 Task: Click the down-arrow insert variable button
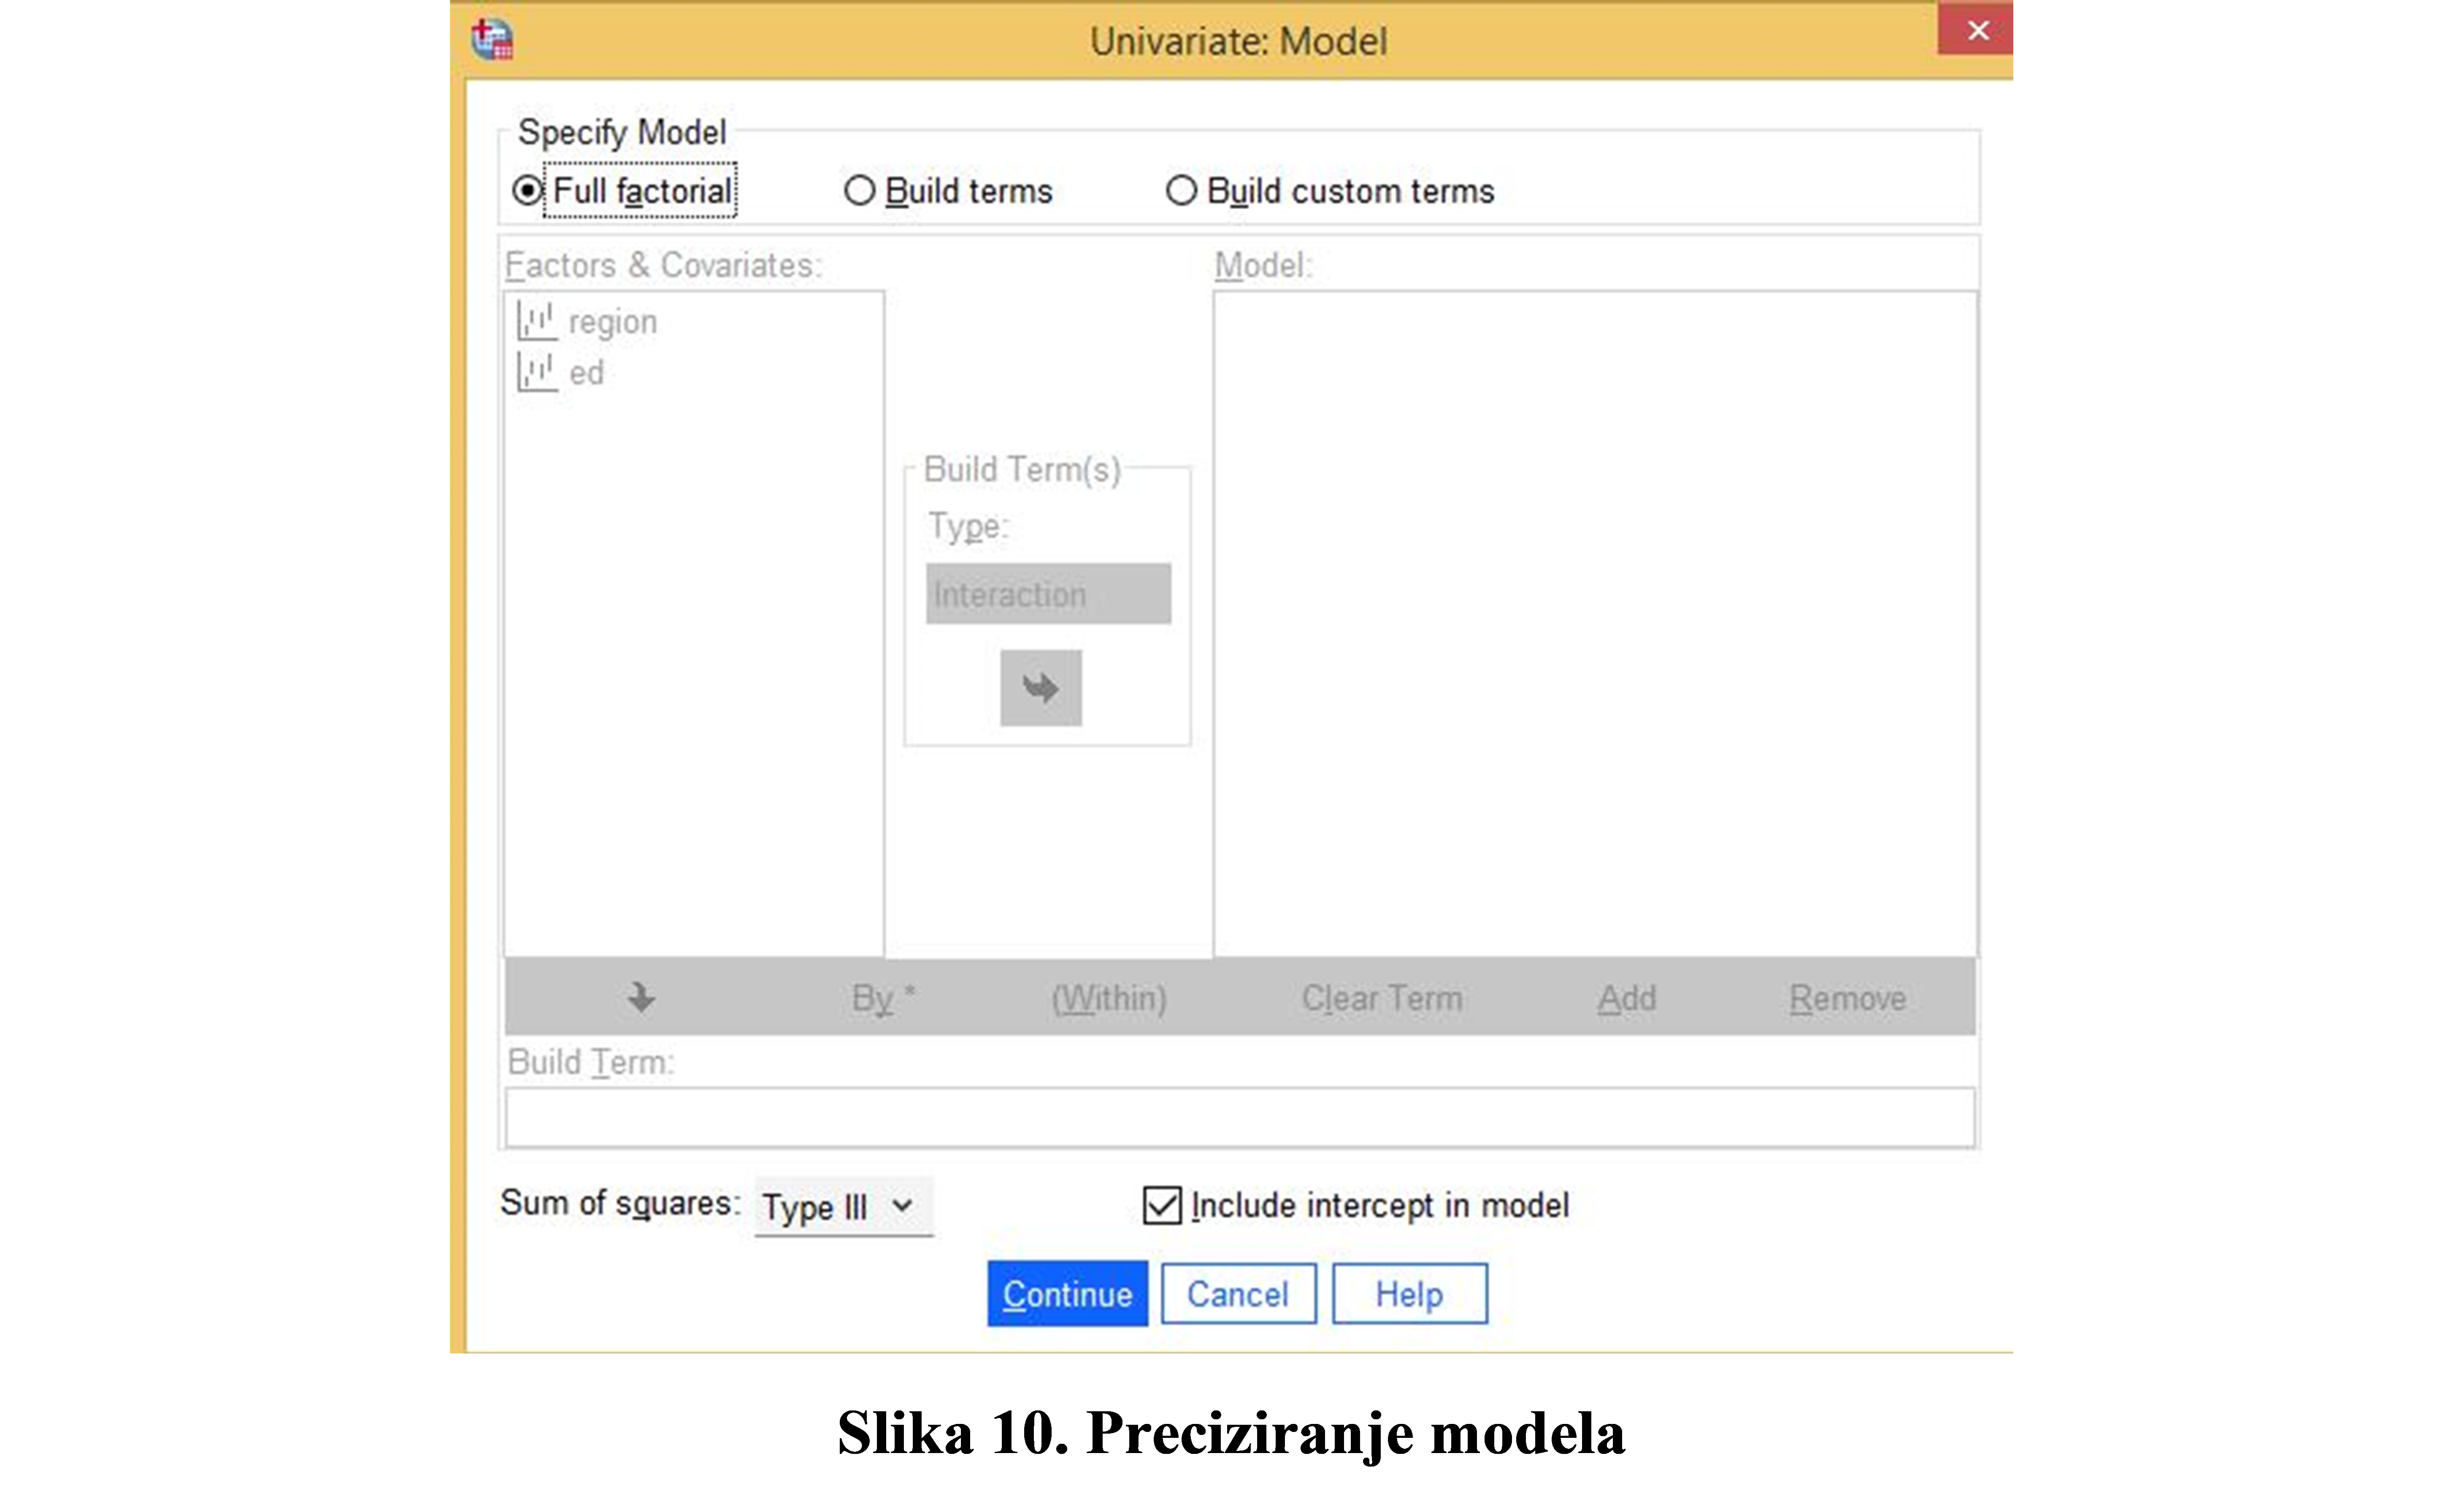pyautogui.click(x=641, y=997)
